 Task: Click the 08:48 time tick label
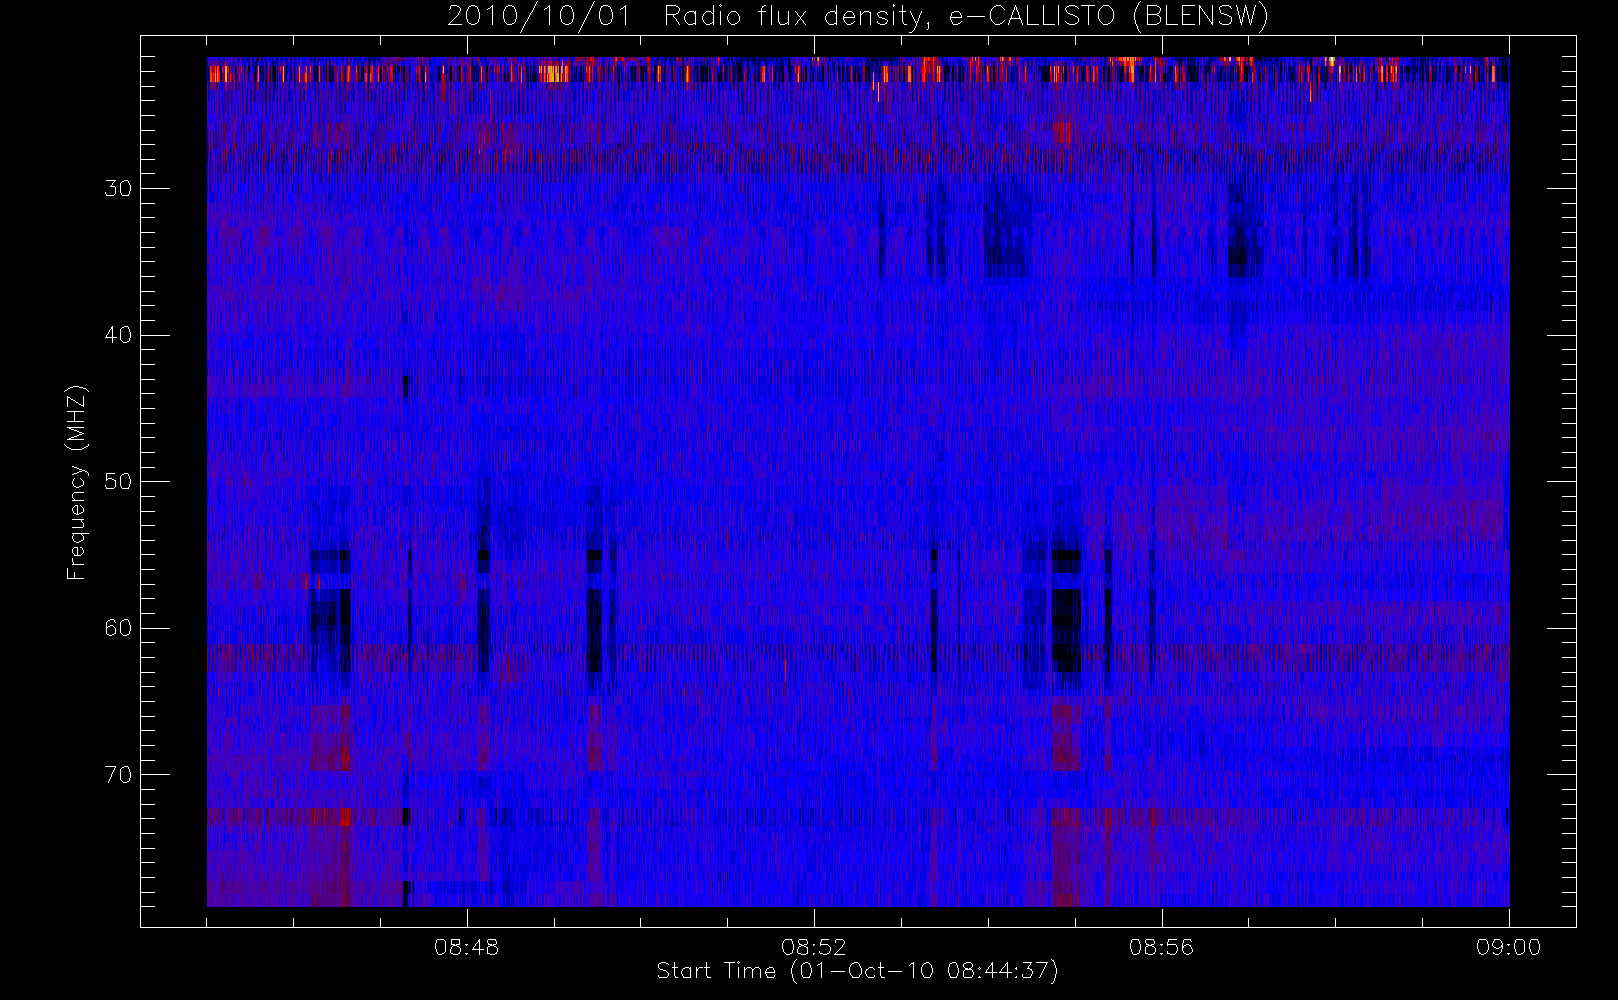(x=466, y=947)
